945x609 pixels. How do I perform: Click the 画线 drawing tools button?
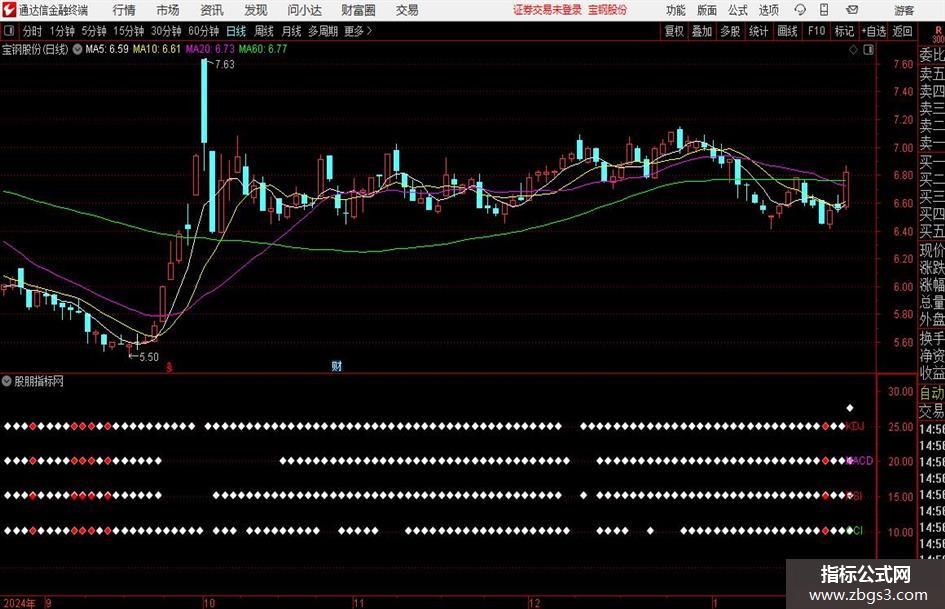787,31
